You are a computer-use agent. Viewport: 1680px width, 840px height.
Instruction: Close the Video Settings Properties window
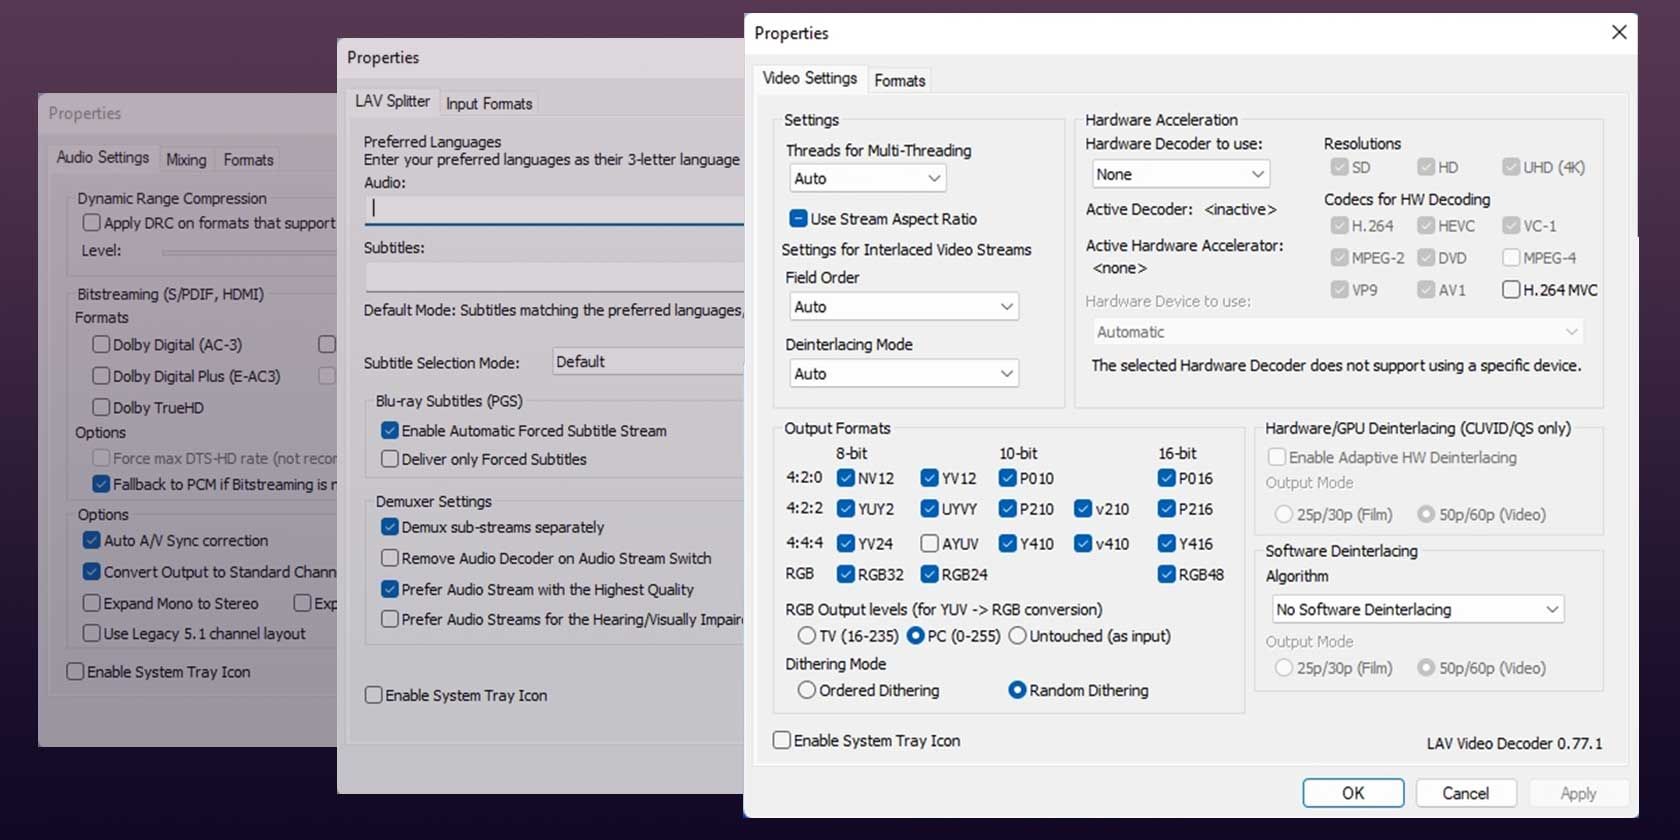point(1619,32)
